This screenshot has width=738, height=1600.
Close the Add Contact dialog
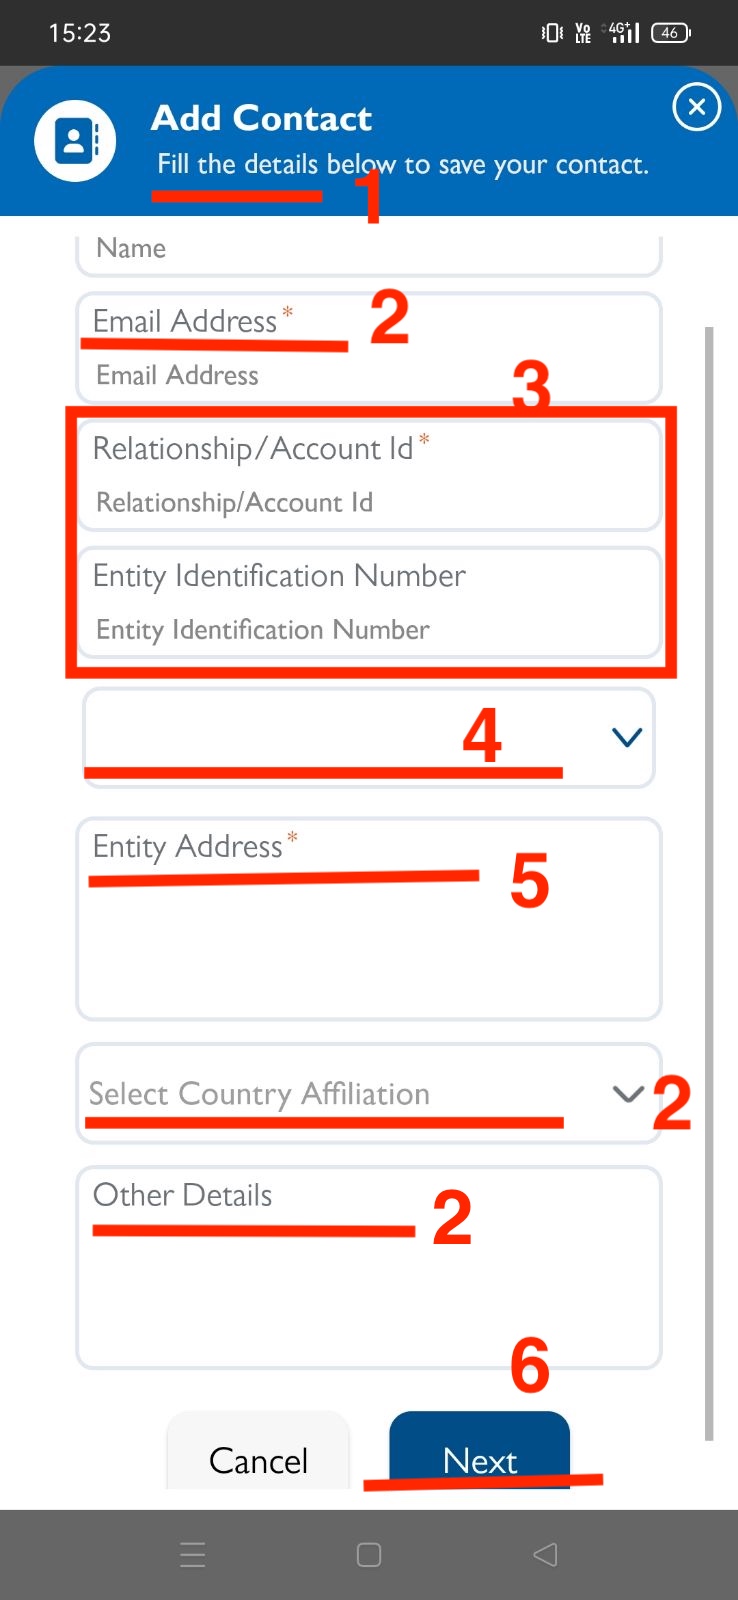696,107
